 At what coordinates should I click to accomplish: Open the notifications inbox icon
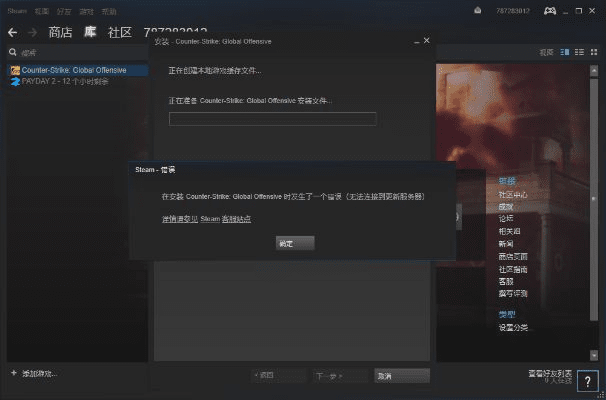point(478,11)
